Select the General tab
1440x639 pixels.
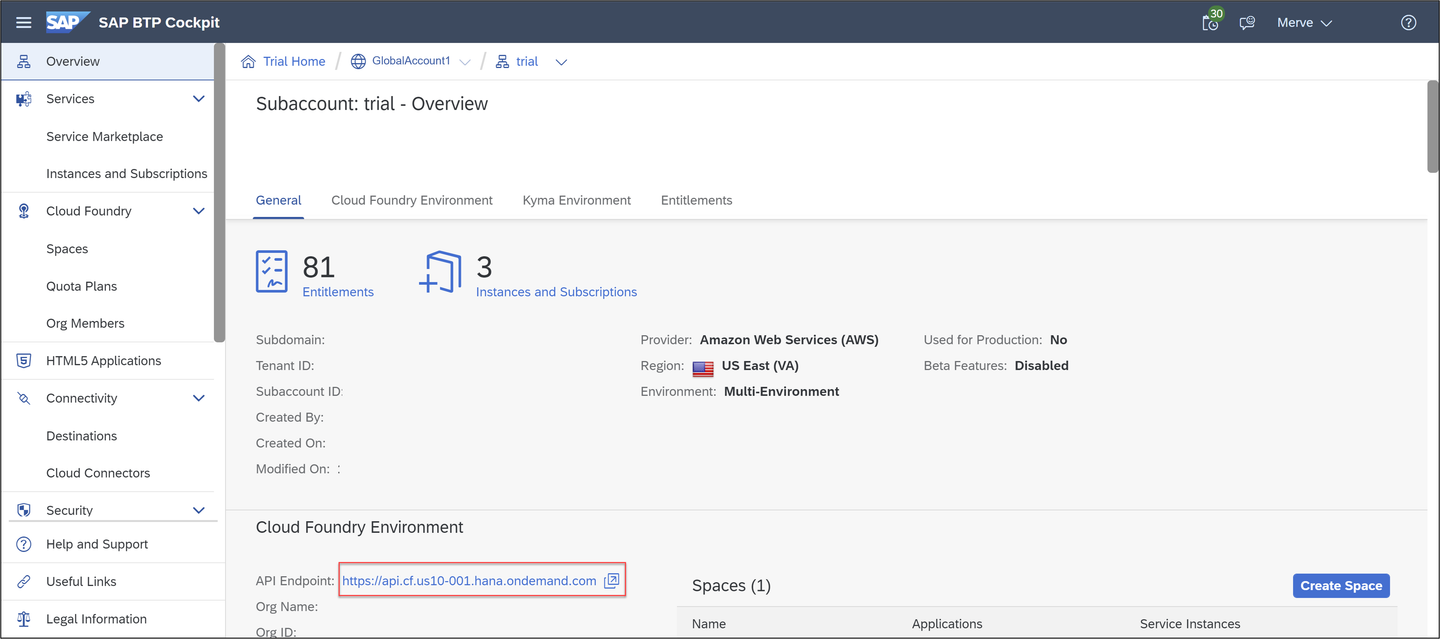[279, 200]
